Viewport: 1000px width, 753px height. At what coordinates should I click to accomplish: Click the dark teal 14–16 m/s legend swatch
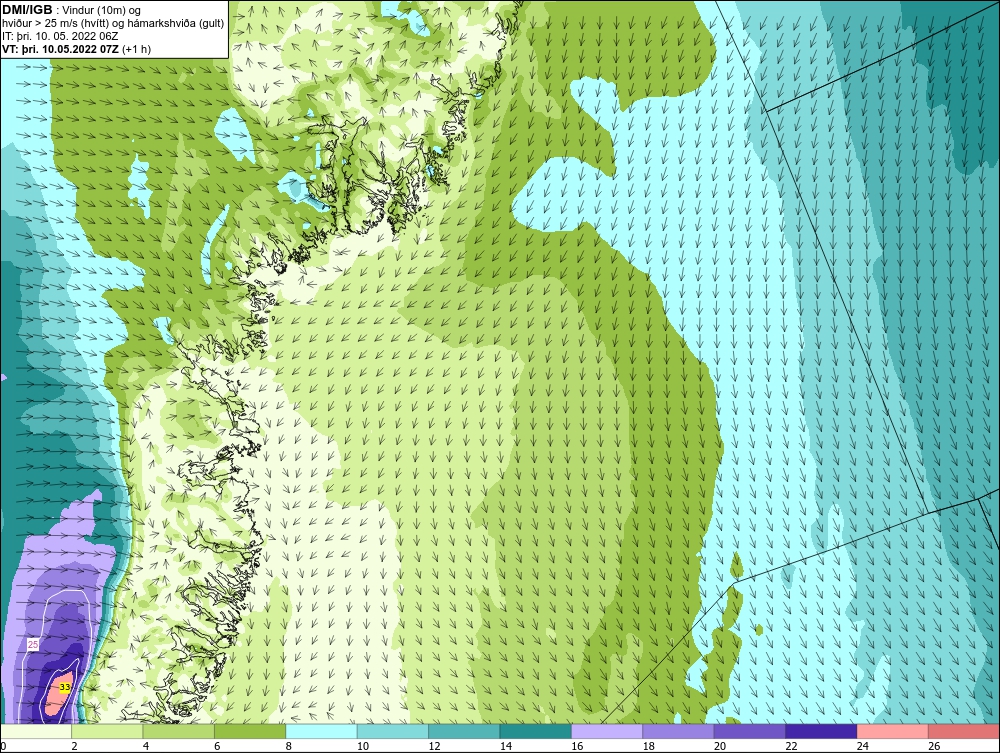pyautogui.click(x=536, y=731)
